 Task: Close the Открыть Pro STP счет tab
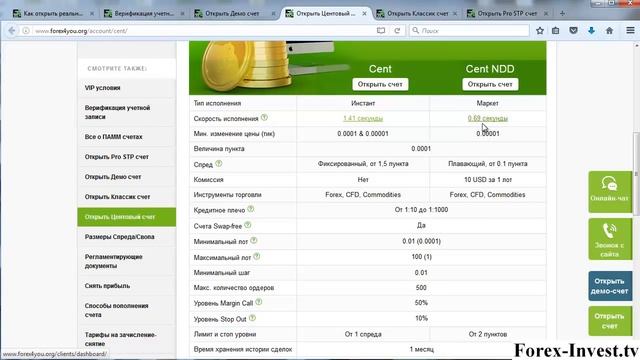pyautogui.click(x=546, y=13)
